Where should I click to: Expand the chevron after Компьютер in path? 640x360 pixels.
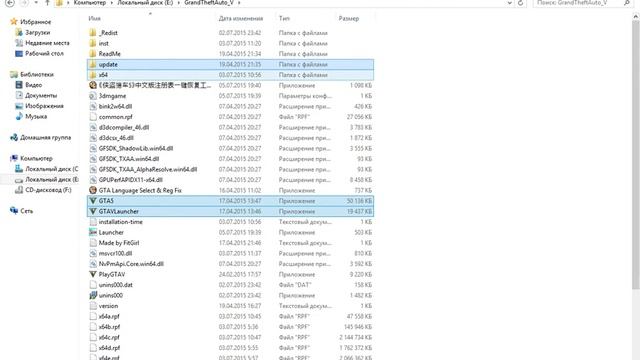coord(111,3)
